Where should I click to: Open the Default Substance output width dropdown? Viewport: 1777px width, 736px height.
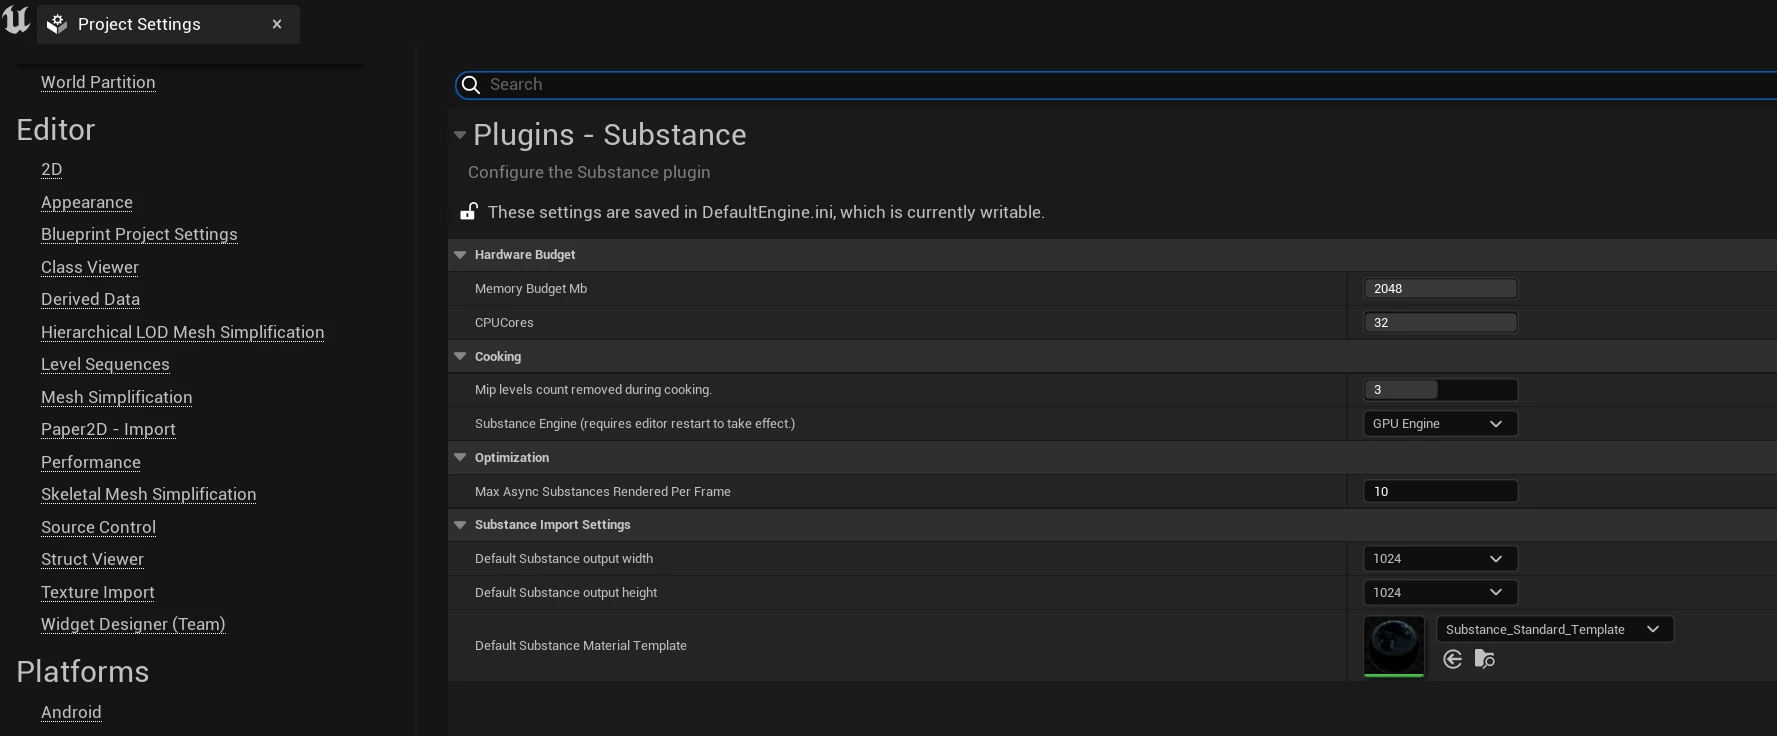click(1440, 559)
